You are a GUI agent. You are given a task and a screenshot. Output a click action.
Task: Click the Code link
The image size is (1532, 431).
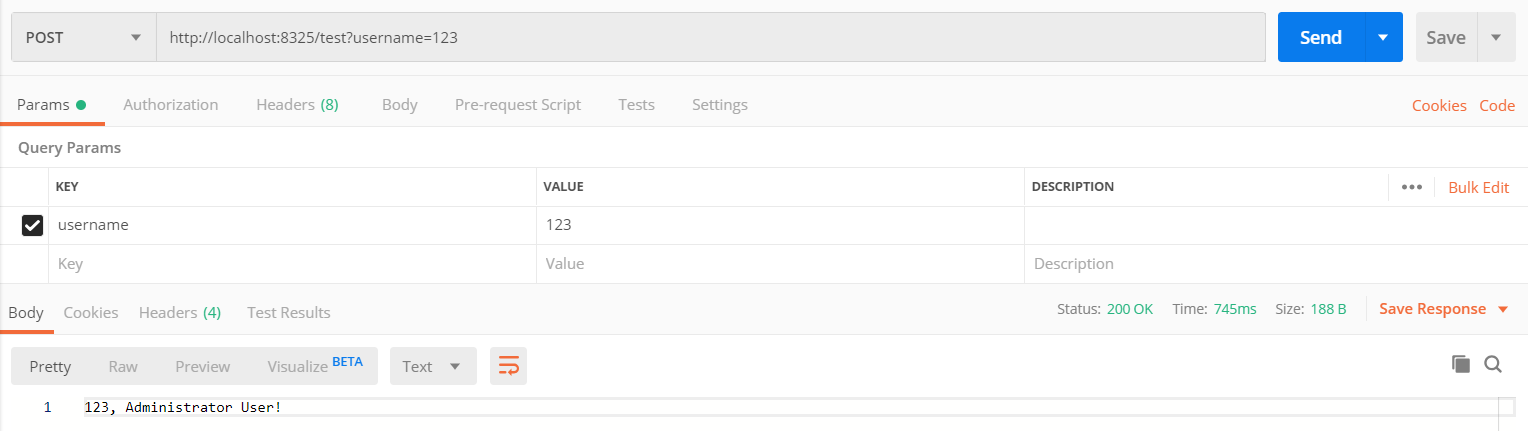[1497, 105]
